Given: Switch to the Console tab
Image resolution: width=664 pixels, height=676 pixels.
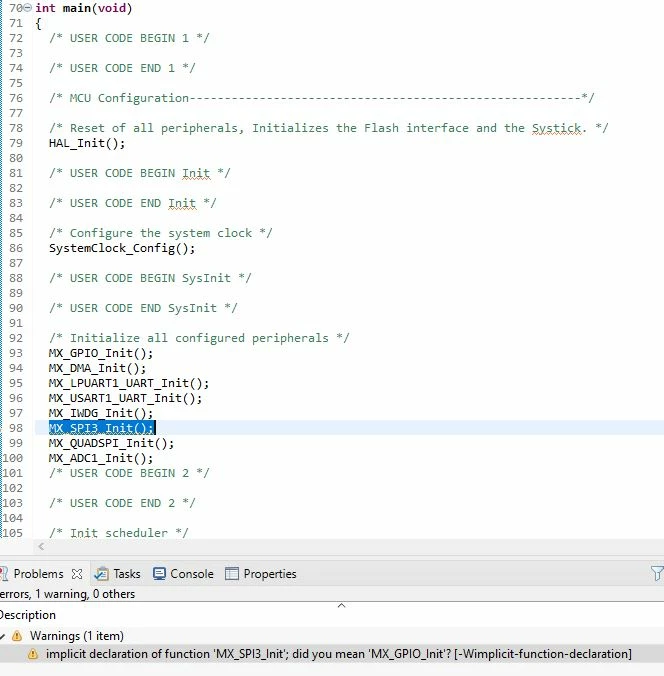Looking at the screenshot, I should (192, 574).
